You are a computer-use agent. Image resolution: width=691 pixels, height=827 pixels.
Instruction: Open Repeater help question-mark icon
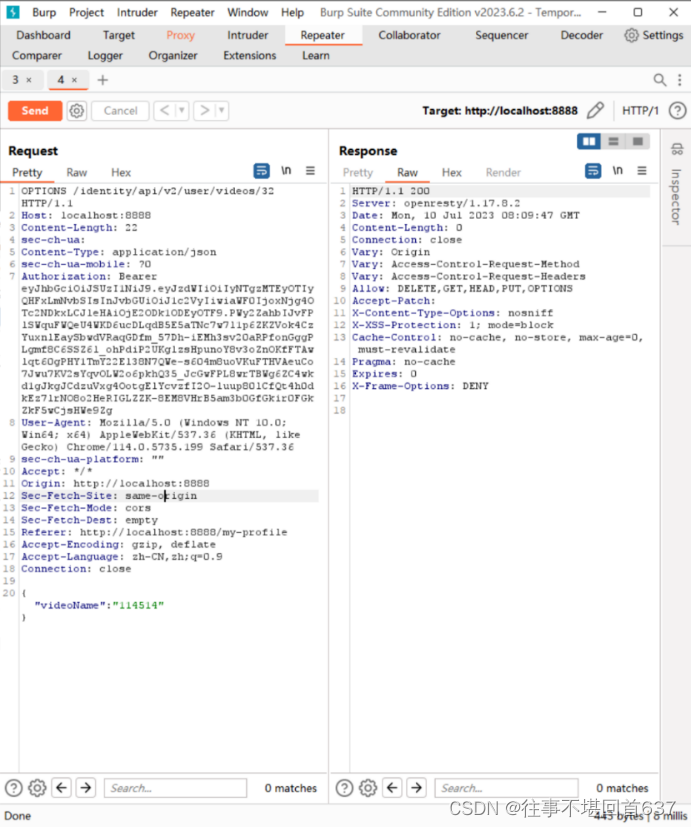coord(677,111)
